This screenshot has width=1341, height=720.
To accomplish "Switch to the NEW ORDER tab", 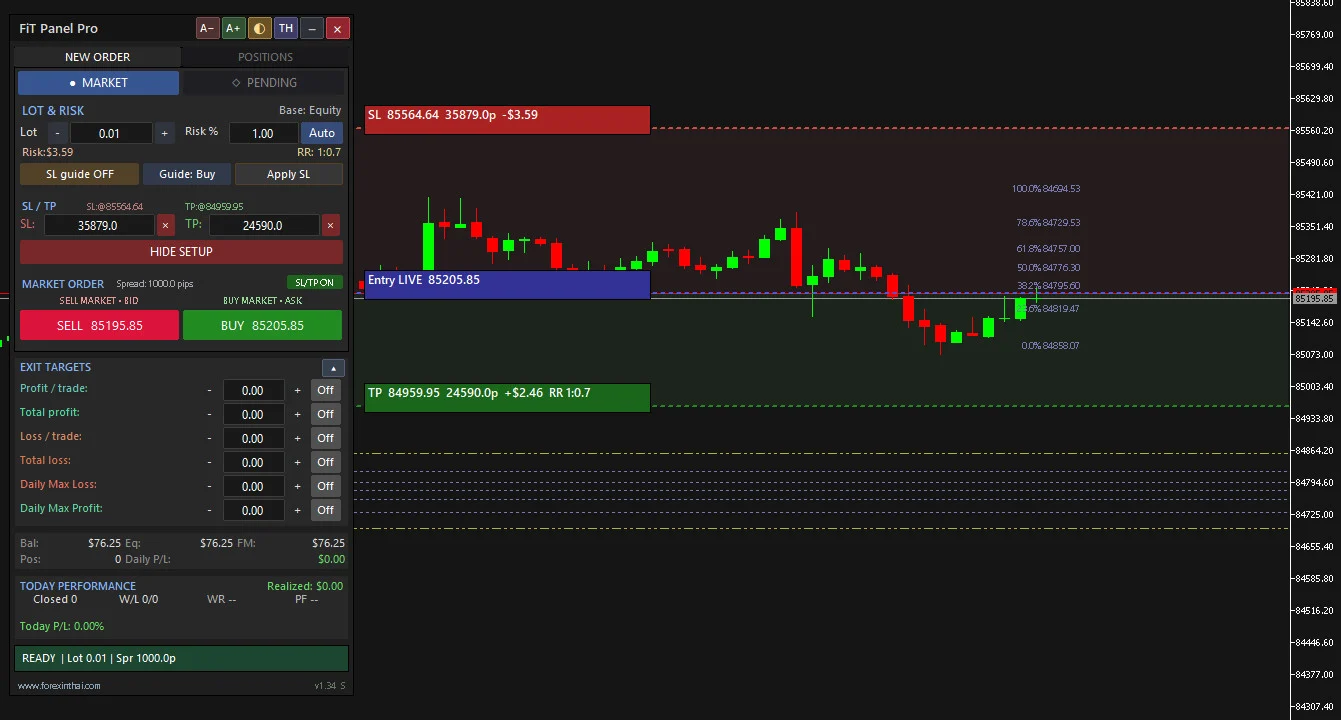I will point(98,57).
